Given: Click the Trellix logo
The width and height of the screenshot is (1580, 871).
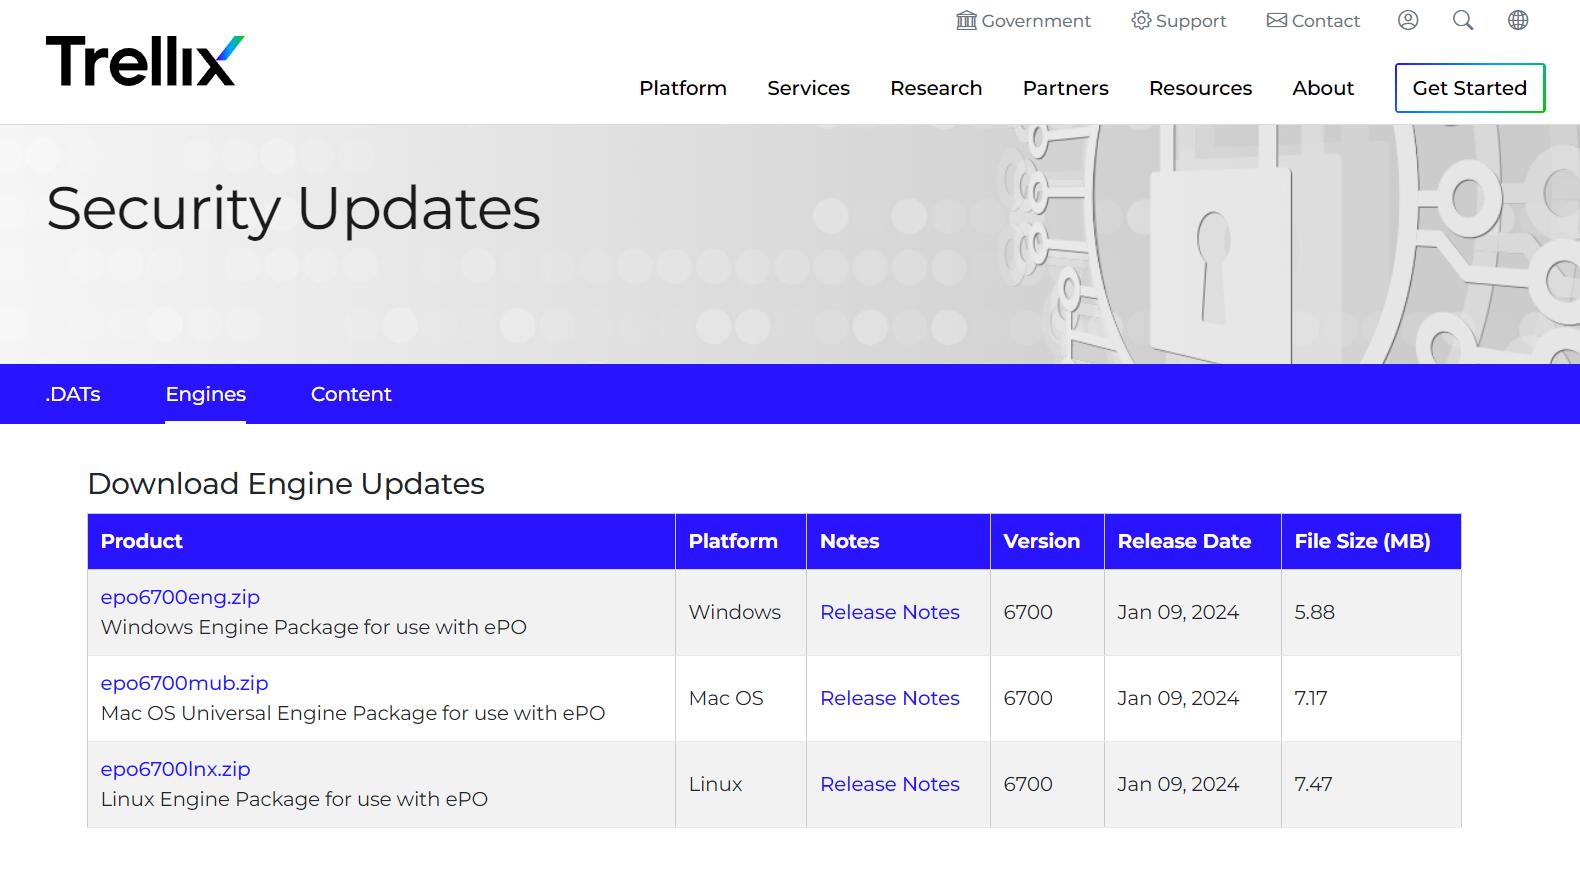Looking at the screenshot, I should pos(144,61).
